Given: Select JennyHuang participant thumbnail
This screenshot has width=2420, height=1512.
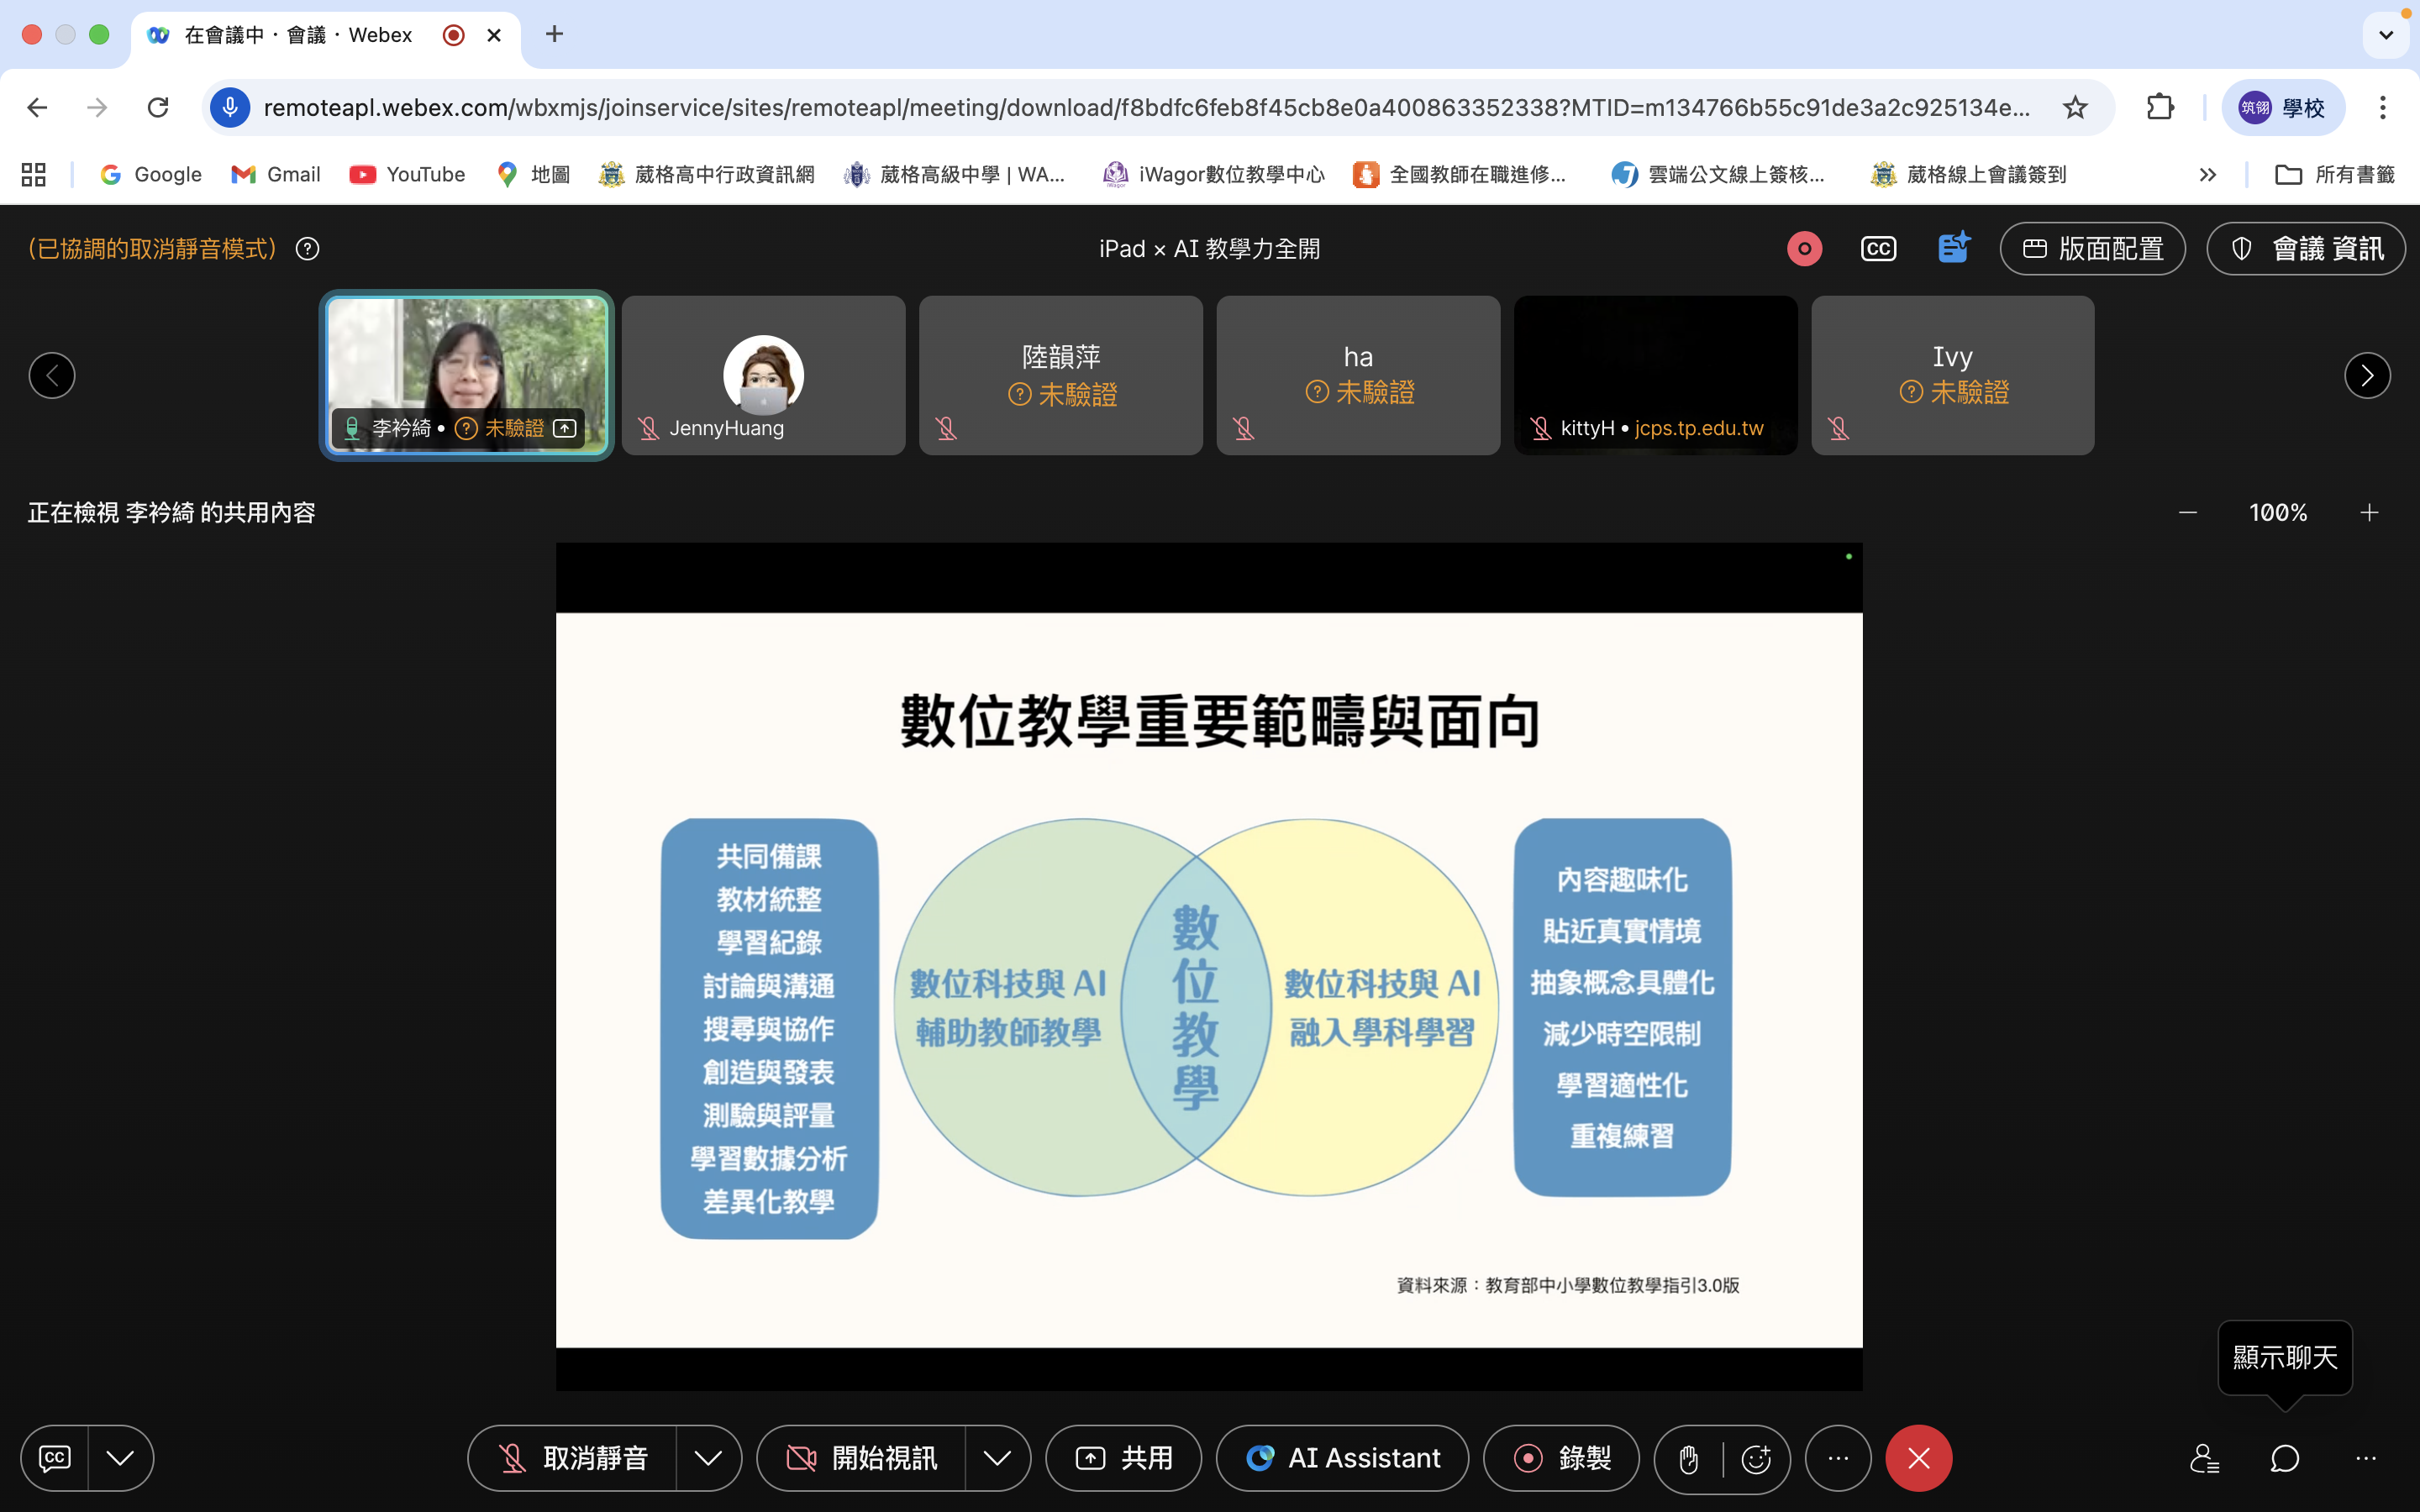Looking at the screenshot, I should (x=763, y=375).
